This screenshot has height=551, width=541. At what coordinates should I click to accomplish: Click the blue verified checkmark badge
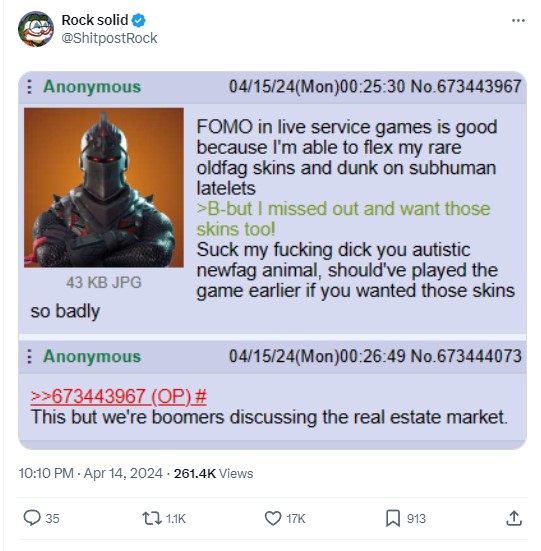(x=138, y=20)
